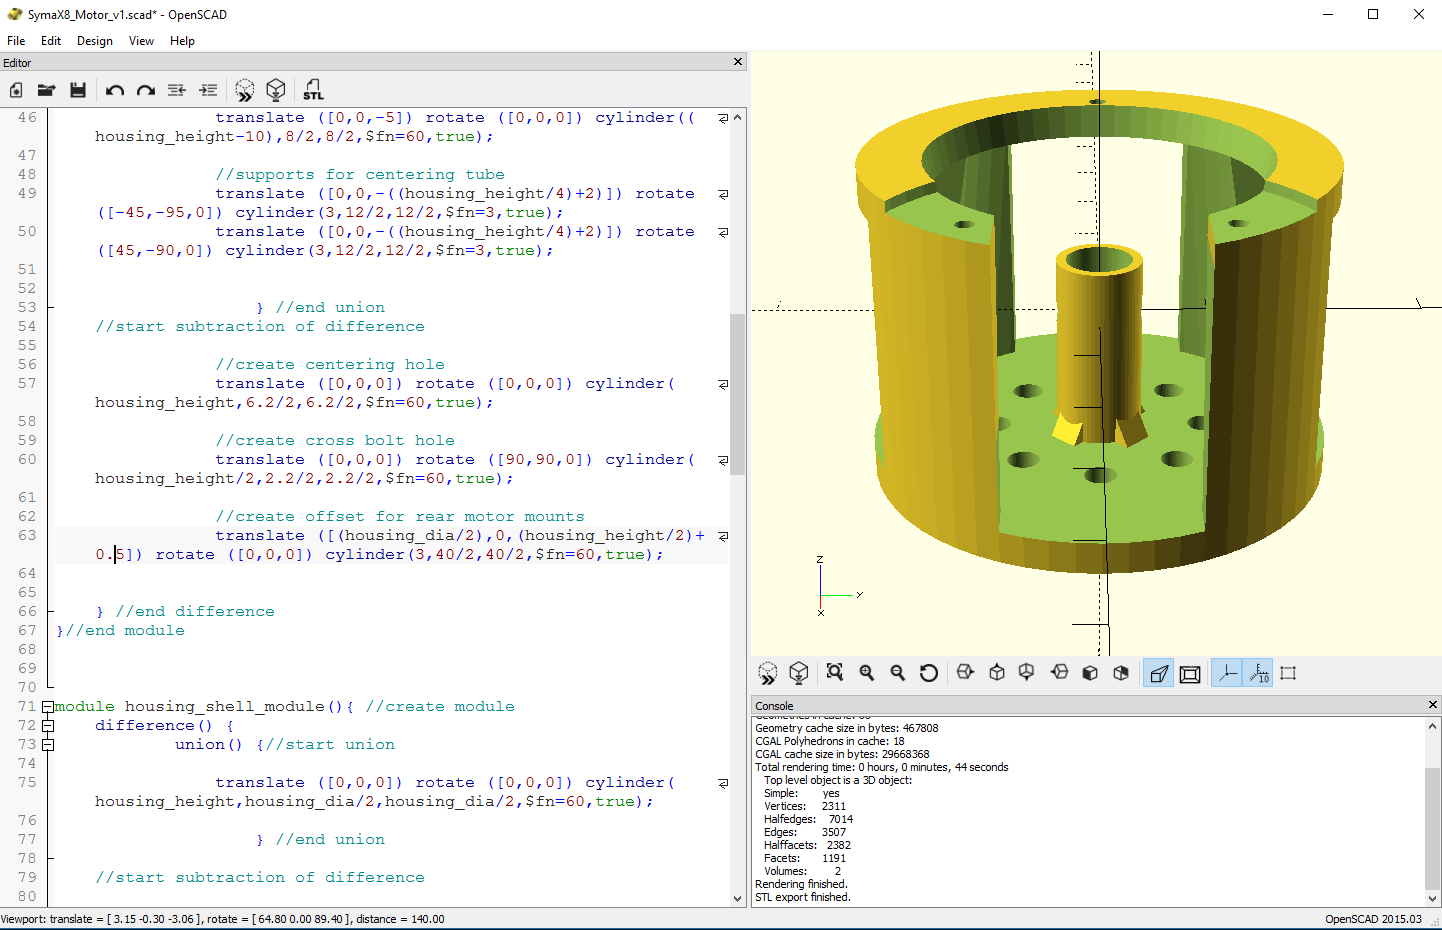Close the Editor panel

coord(738,62)
